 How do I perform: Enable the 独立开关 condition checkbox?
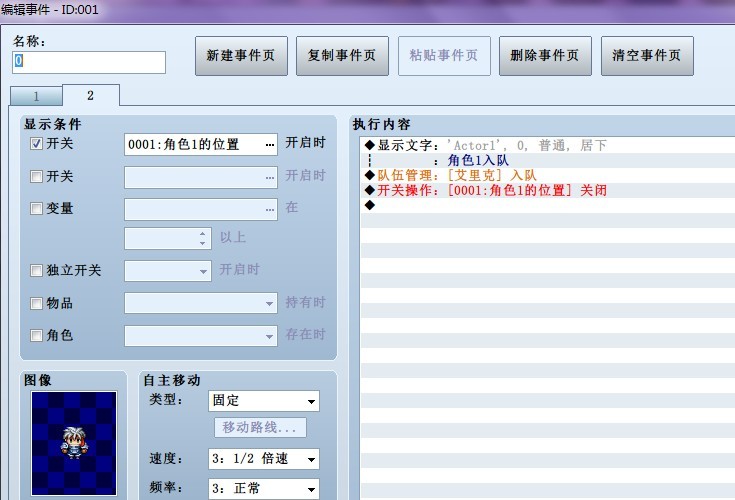[36, 270]
